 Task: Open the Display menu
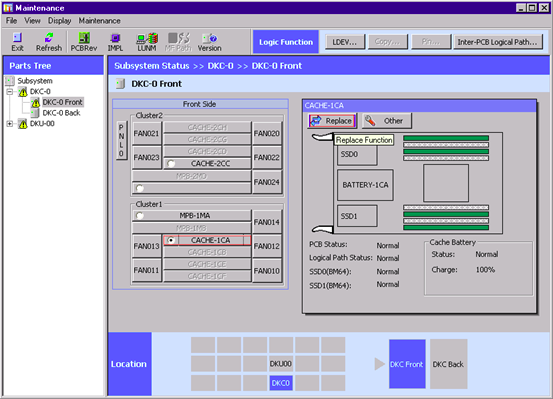pyautogui.click(x=60, y=21)
